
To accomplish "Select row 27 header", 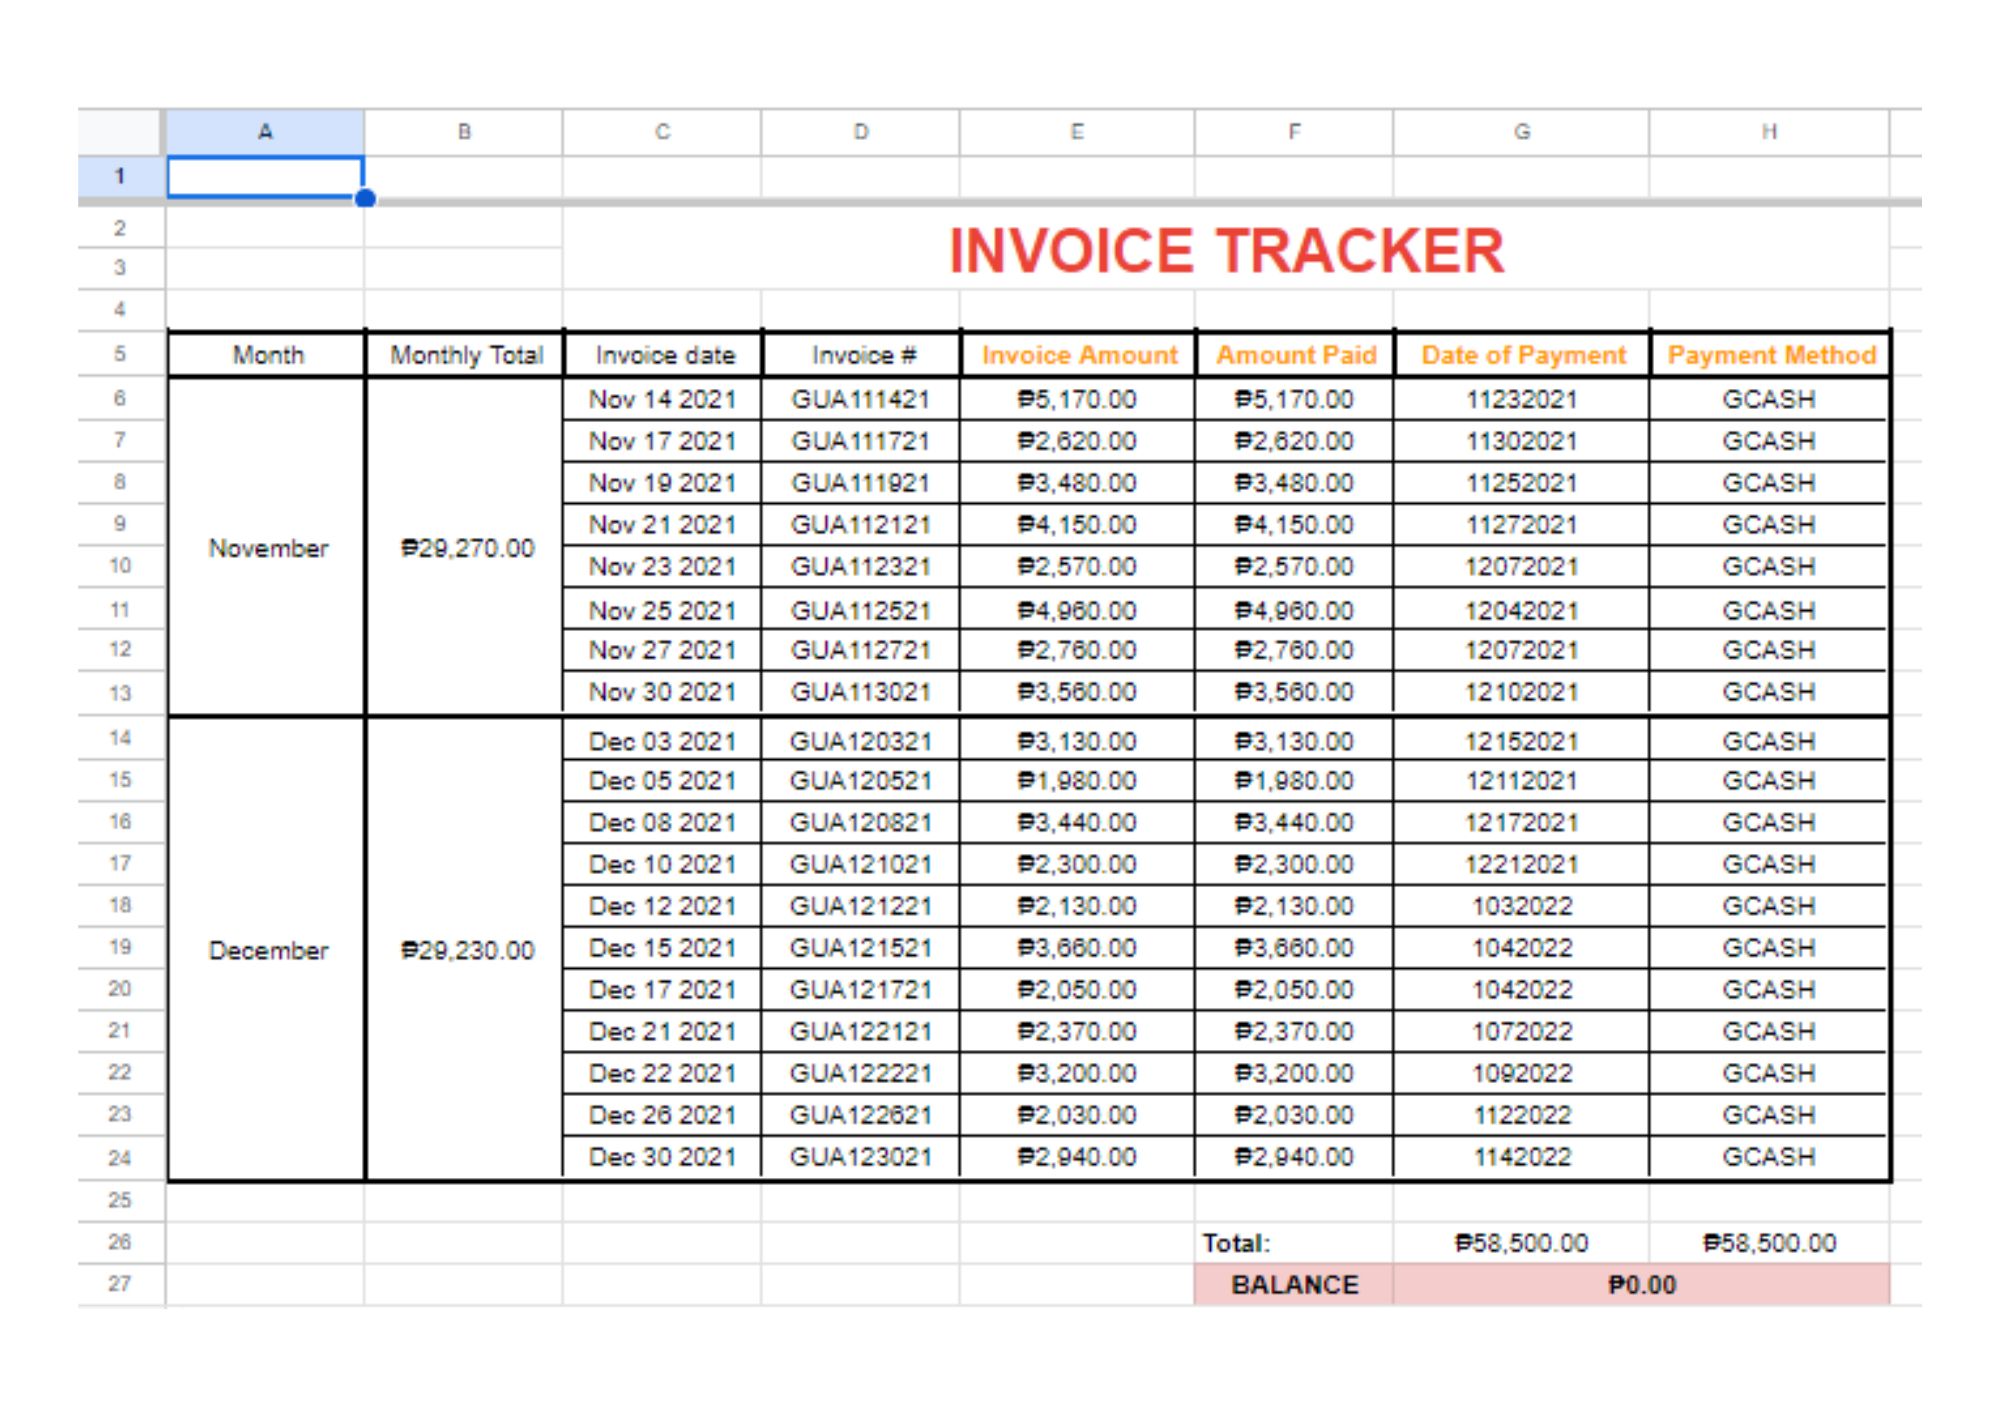I will coord(120,1284).
